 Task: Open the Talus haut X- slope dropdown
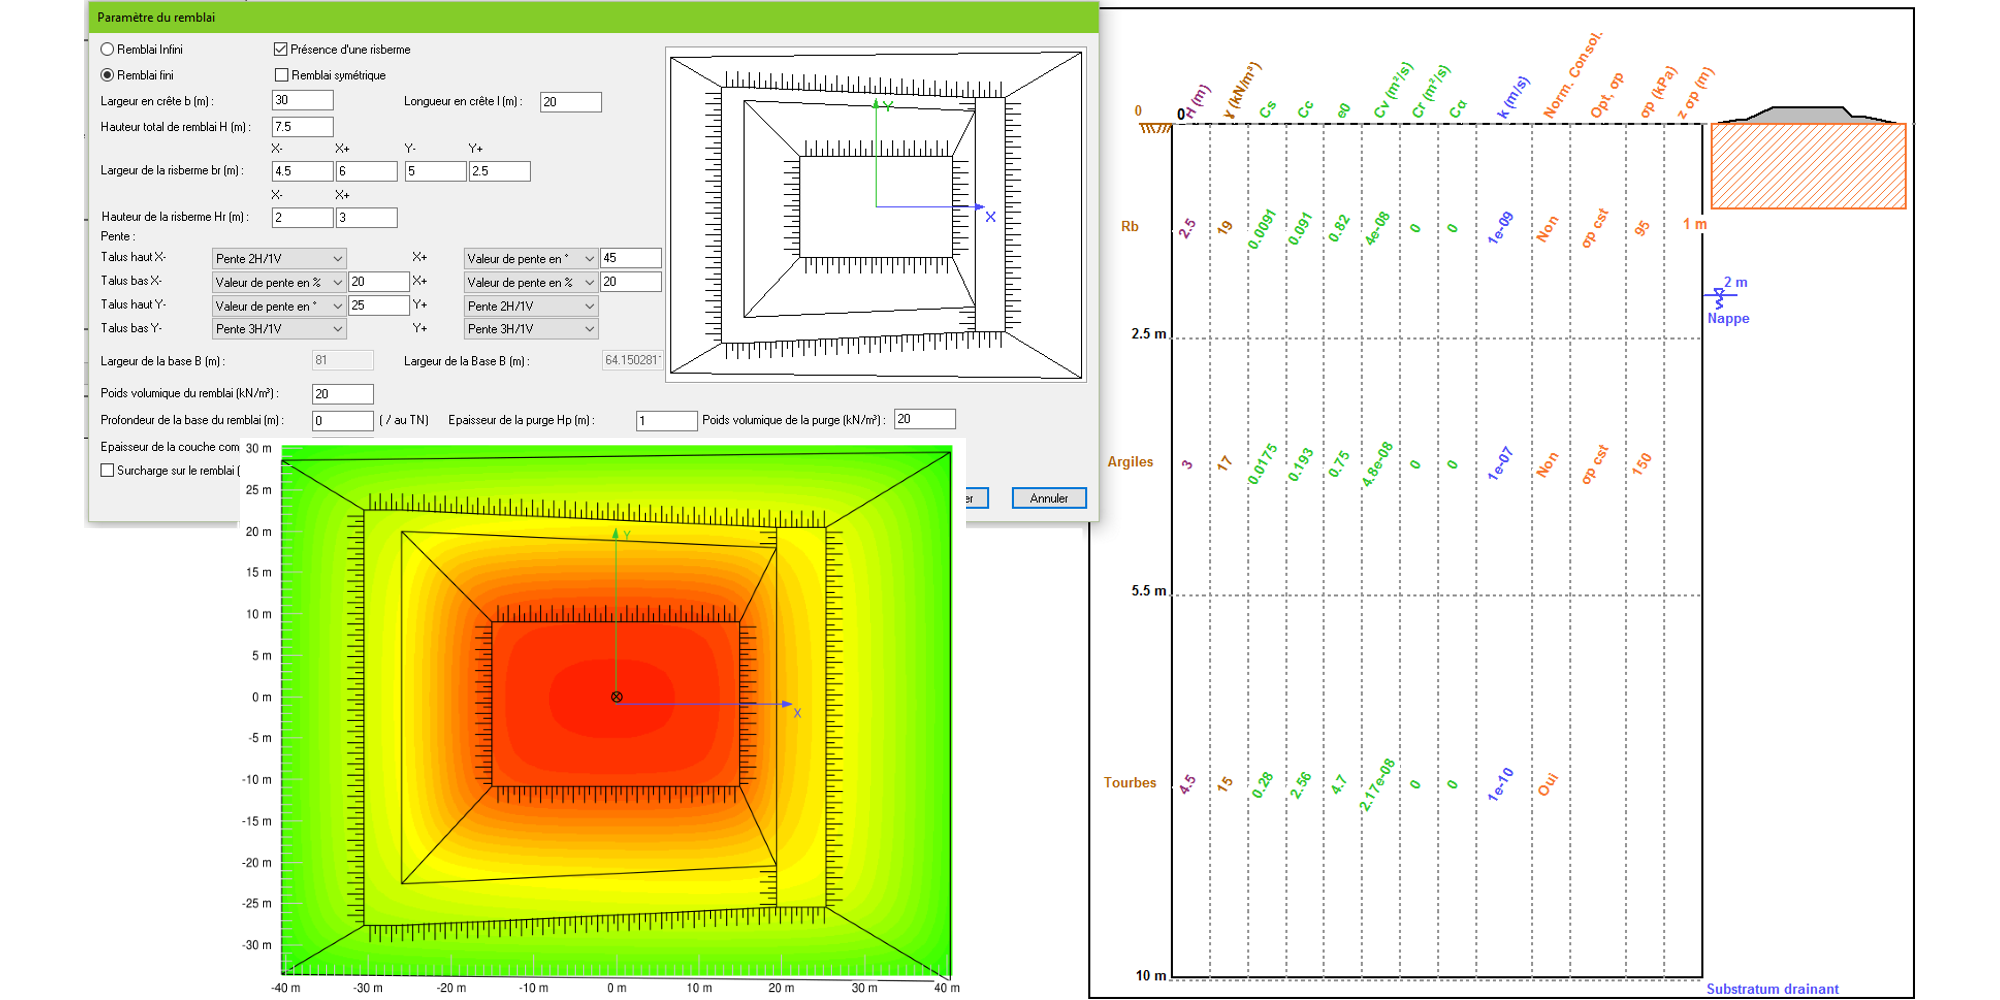pos(278,258)
